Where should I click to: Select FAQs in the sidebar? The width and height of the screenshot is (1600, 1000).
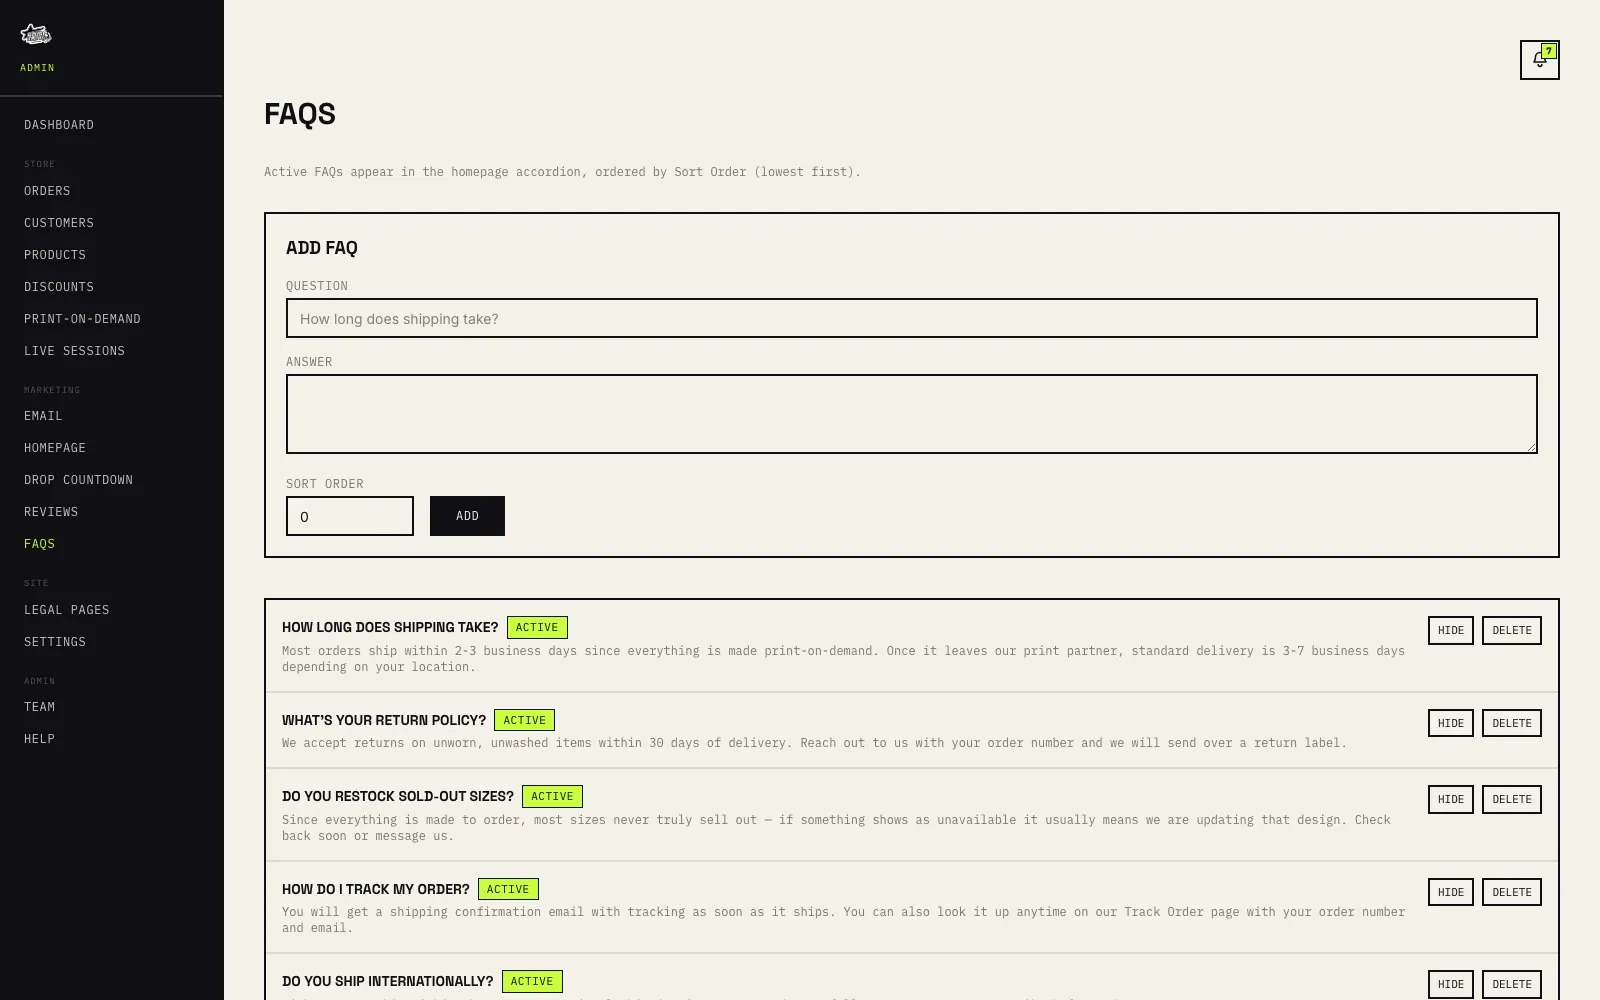39,544
